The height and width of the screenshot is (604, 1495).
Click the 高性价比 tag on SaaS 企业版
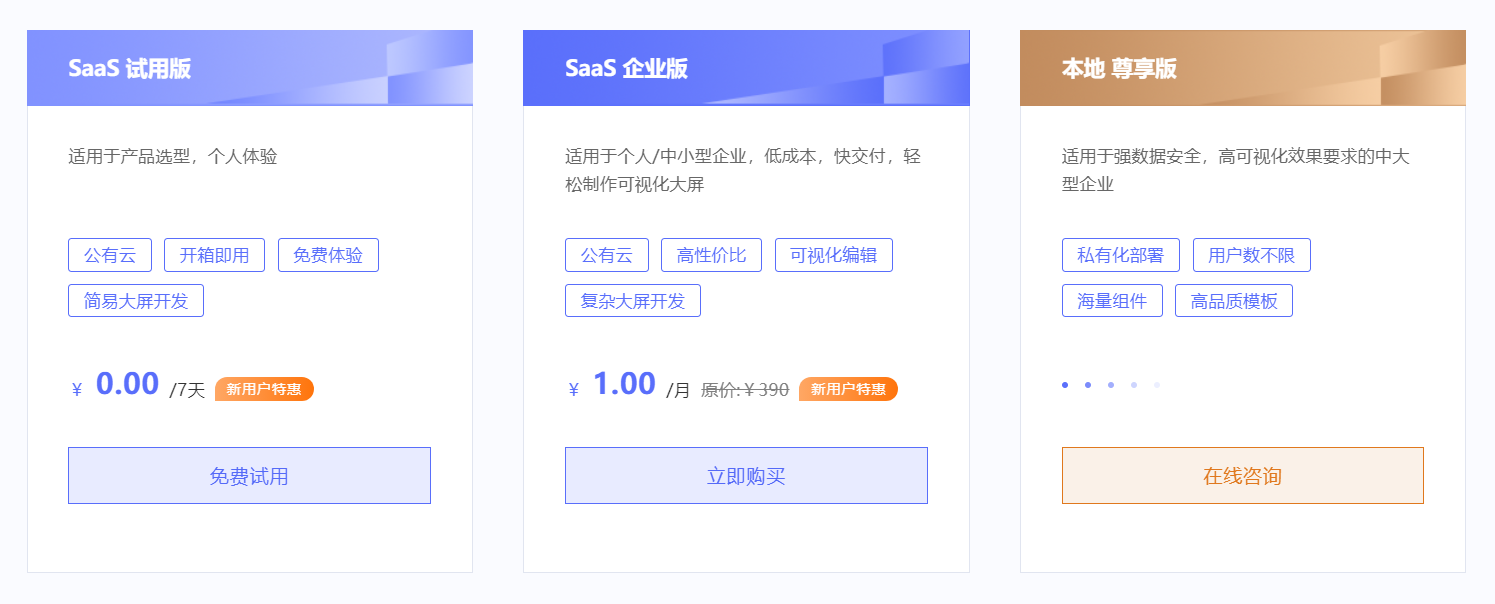click(x=711, y=255)
